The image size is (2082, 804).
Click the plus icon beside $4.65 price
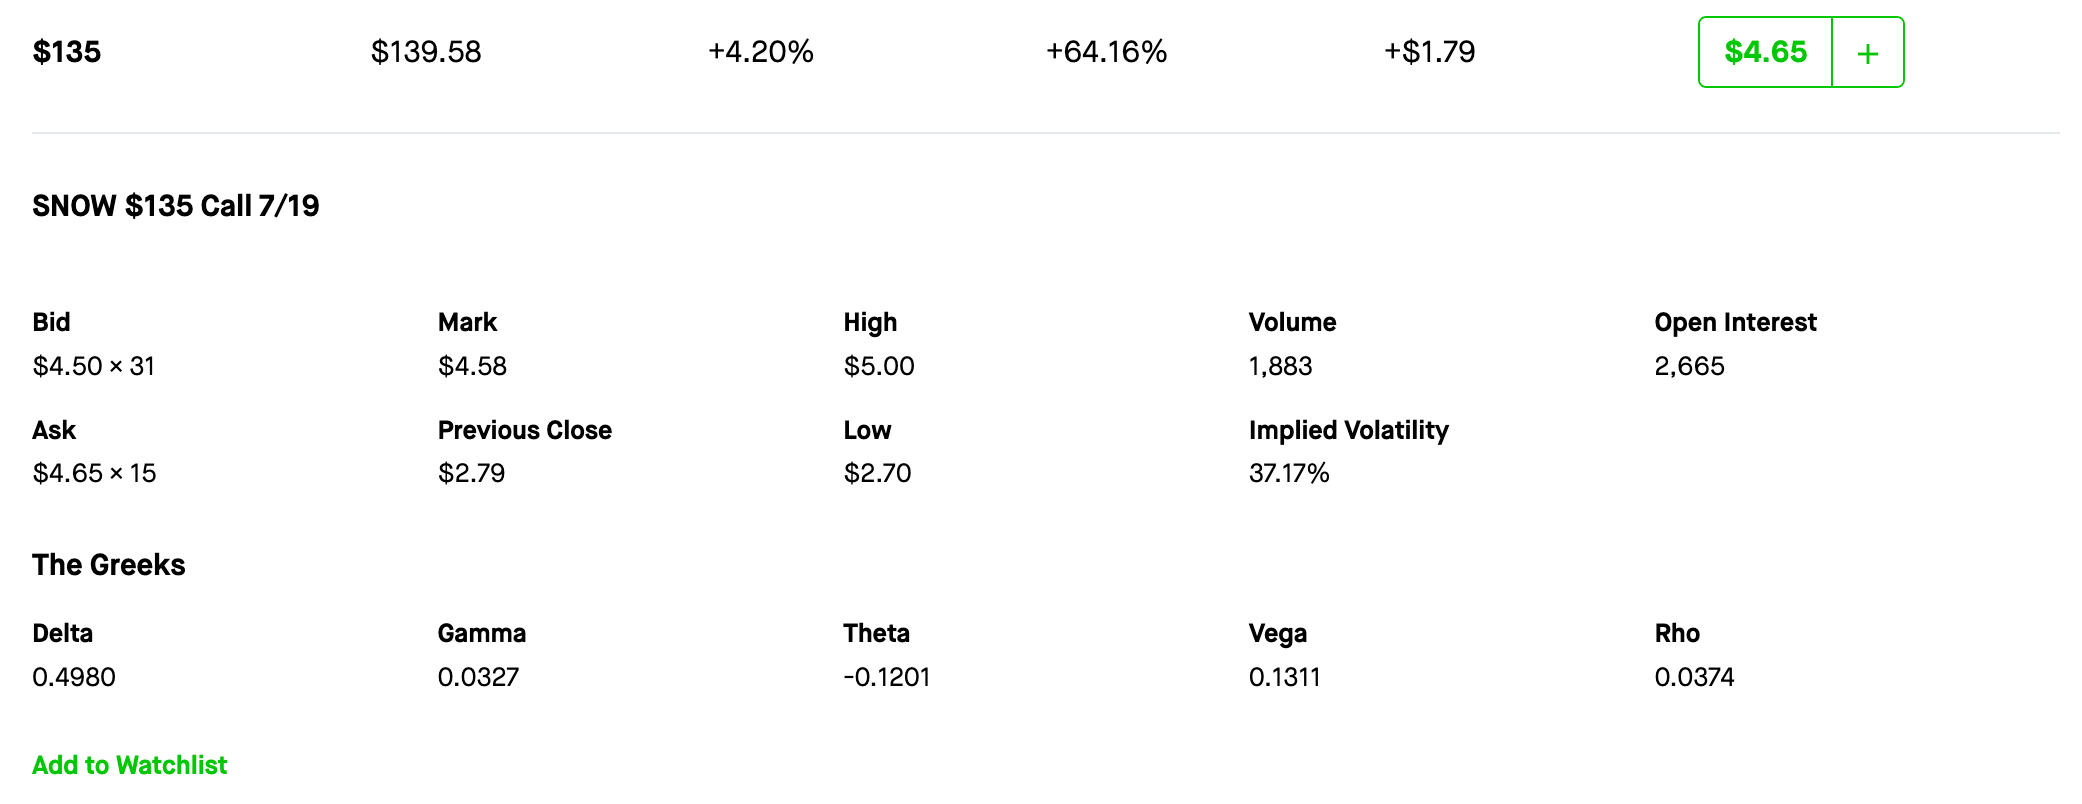pos(1867,53)
